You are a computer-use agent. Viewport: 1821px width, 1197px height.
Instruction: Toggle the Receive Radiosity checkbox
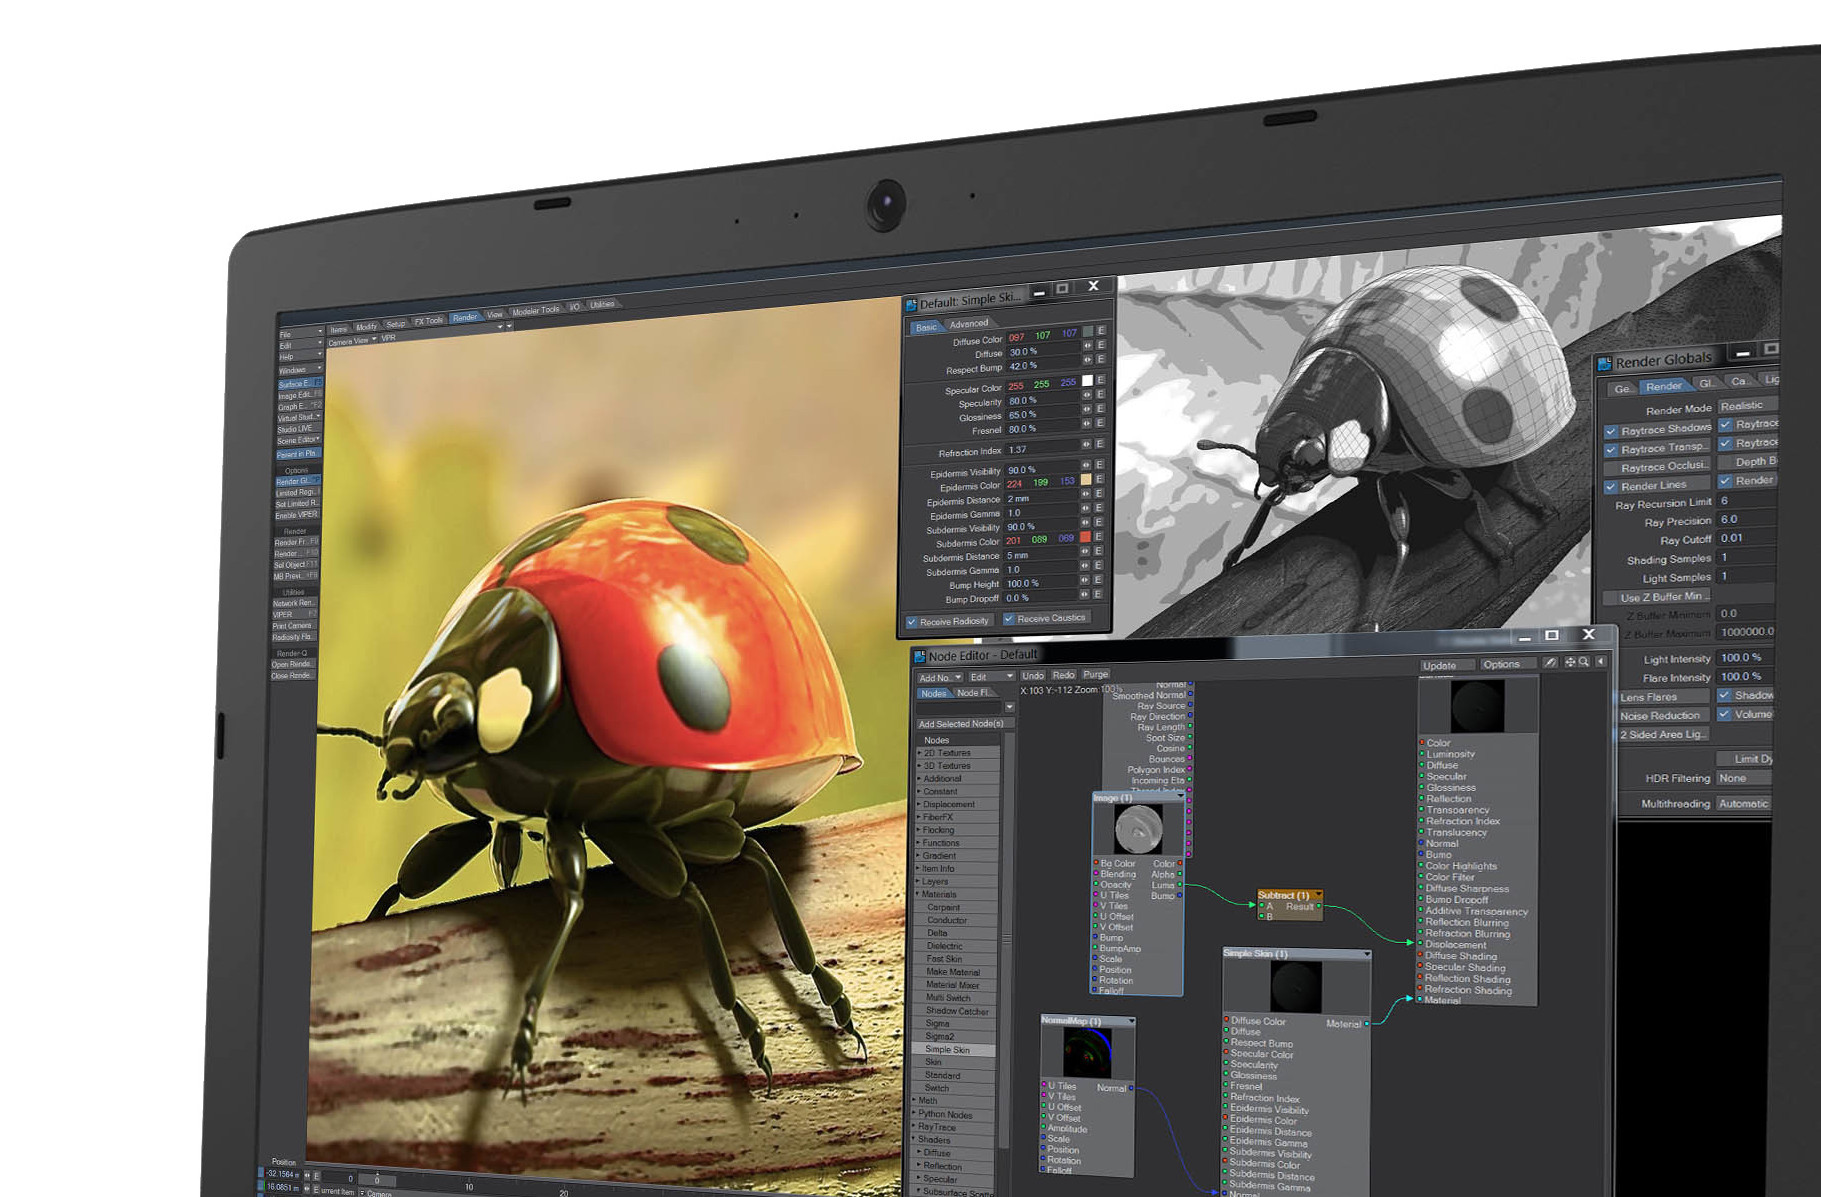pyautogui.click(x=912, y=622)
